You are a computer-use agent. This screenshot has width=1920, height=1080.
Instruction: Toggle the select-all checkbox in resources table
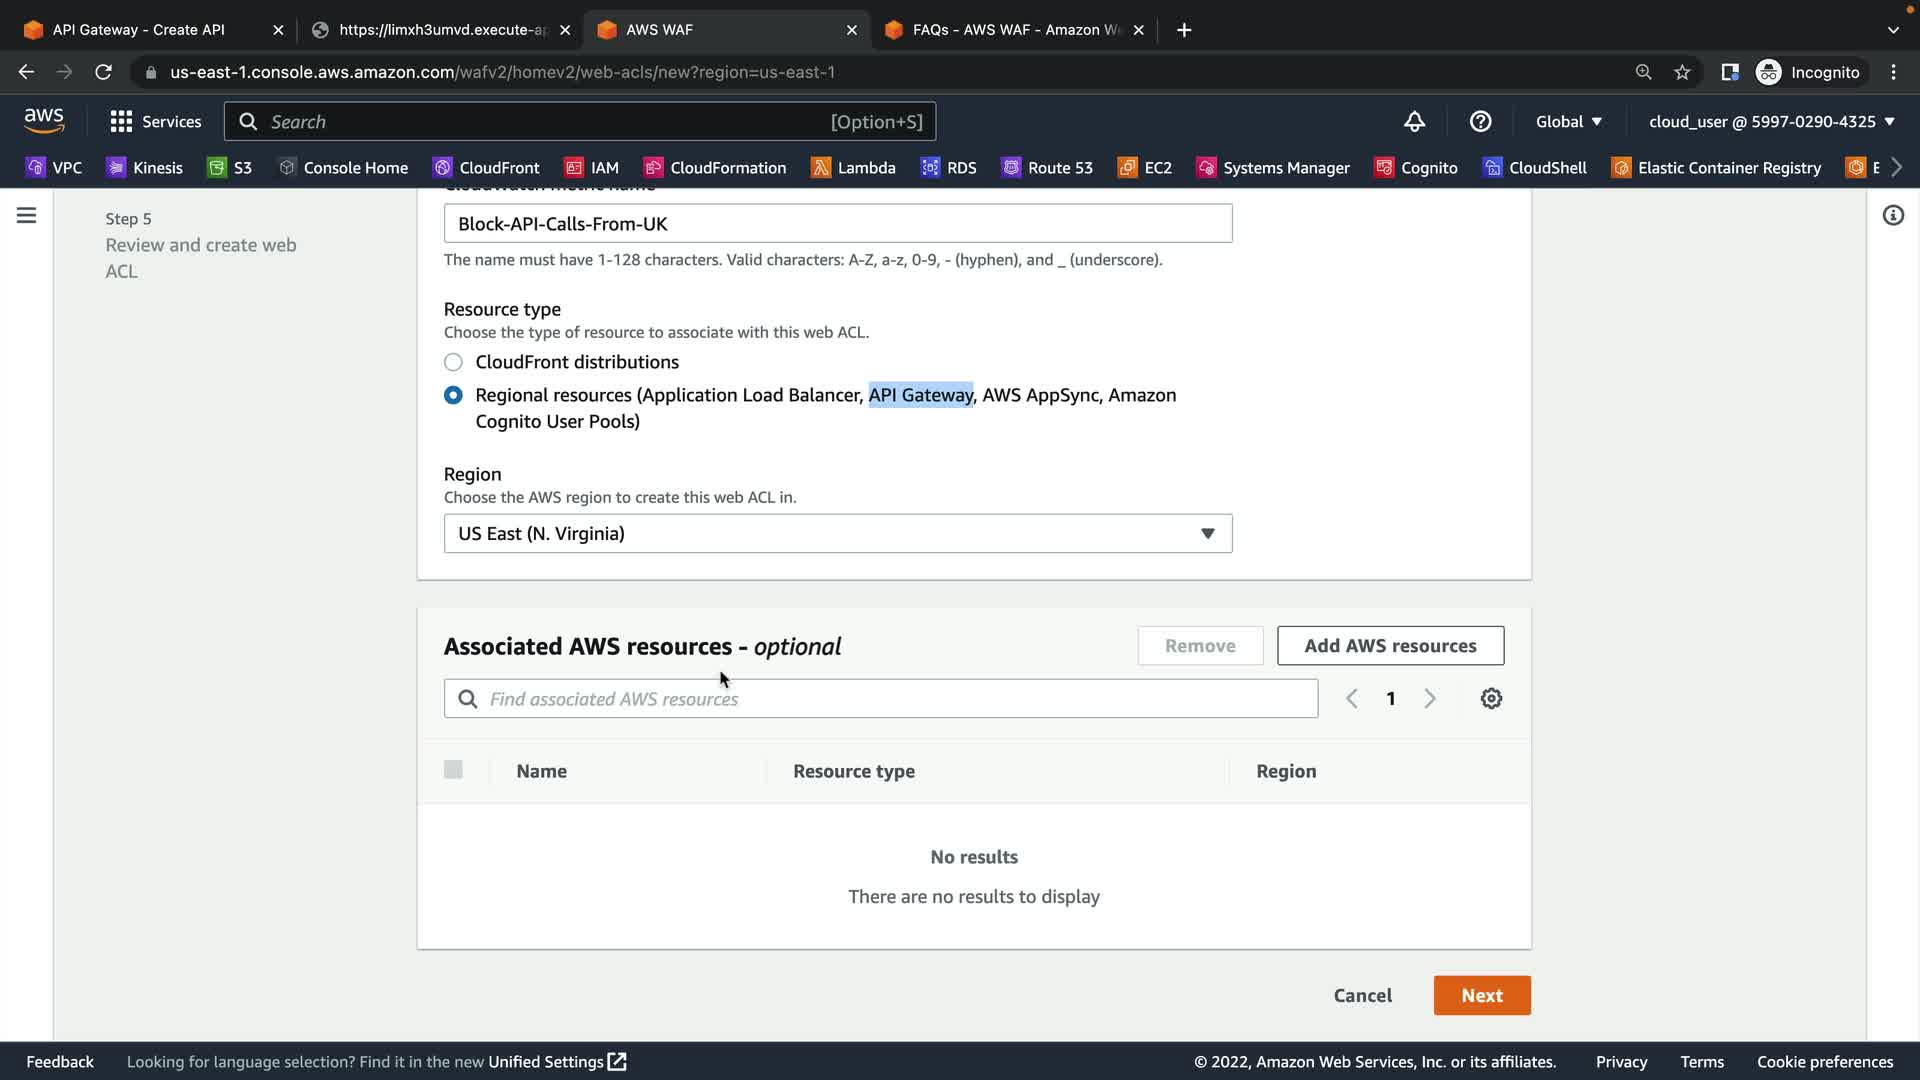[453, 770]
